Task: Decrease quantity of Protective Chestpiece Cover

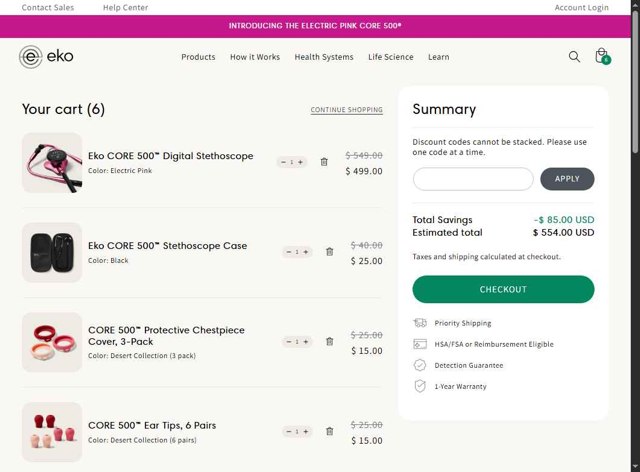Action: [289, 342]
